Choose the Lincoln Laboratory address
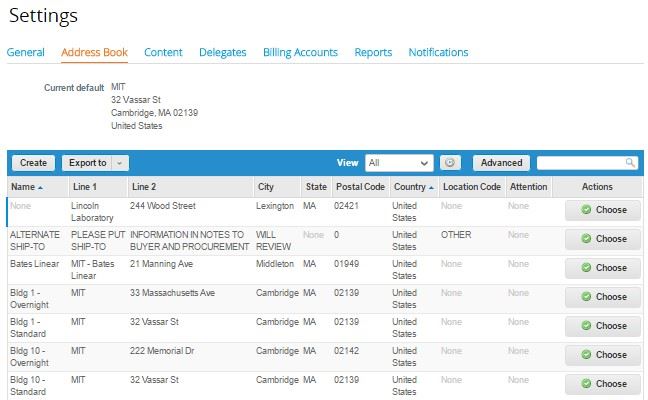Viewport: 648px width, 400px height. tap(602, 210)
